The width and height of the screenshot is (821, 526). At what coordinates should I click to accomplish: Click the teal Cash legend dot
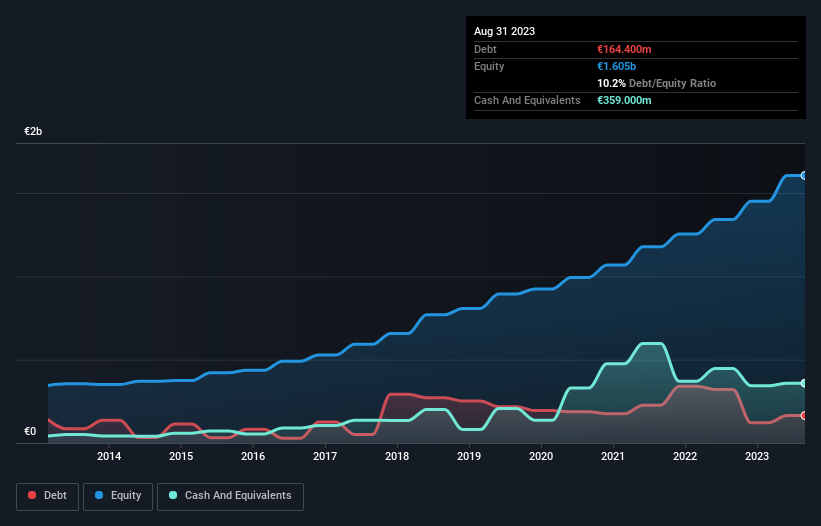(x=173, y=495)
